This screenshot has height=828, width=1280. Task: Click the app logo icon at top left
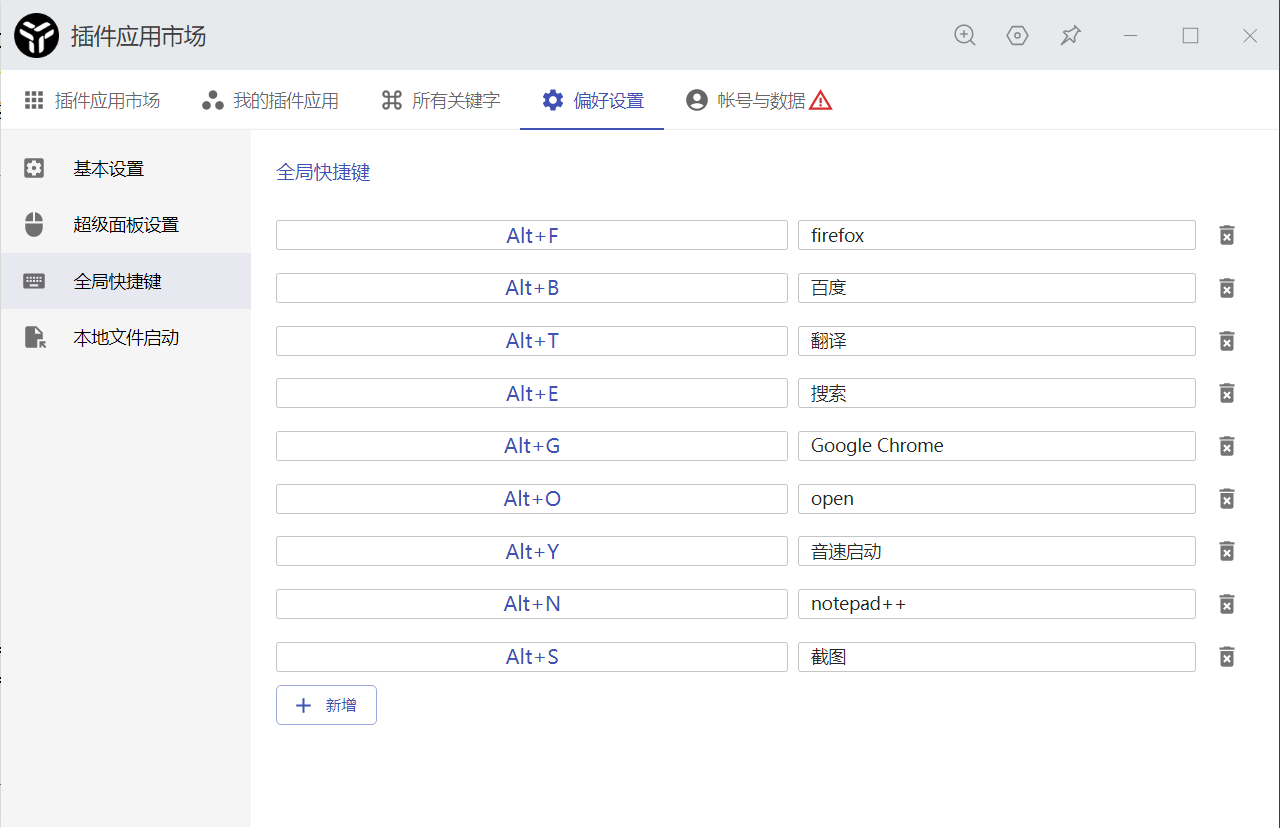coord(36,35)
